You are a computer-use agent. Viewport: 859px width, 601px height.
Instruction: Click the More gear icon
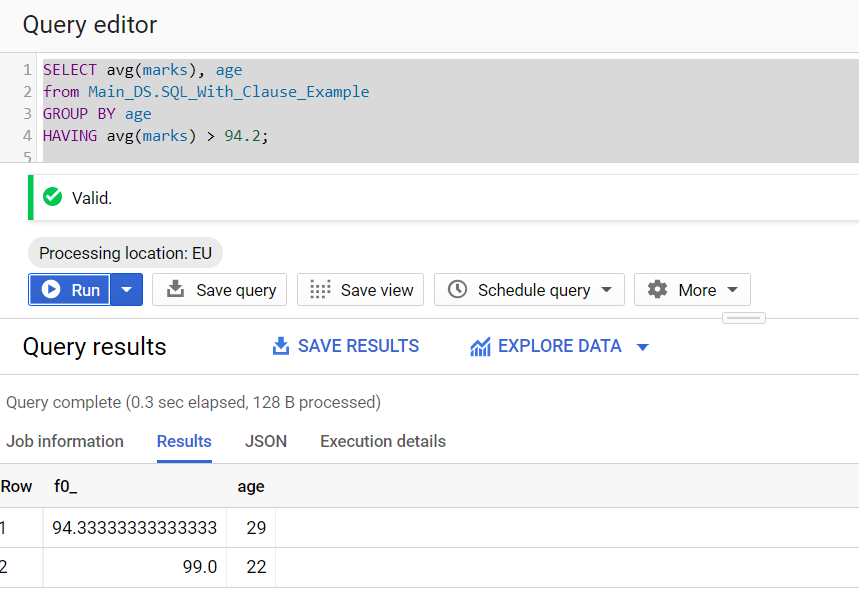657,290
